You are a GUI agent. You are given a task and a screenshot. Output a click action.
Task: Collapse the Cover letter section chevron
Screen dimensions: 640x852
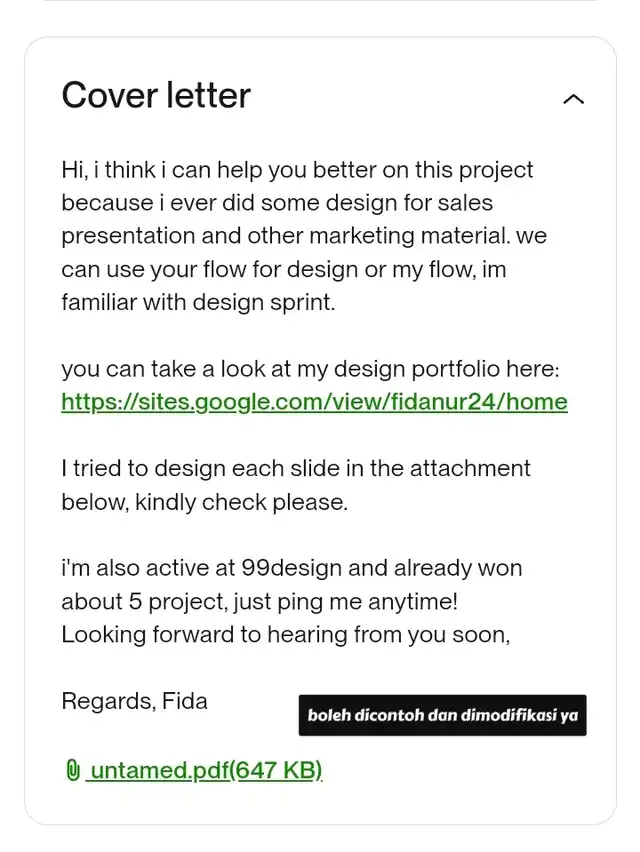(573, 99)
